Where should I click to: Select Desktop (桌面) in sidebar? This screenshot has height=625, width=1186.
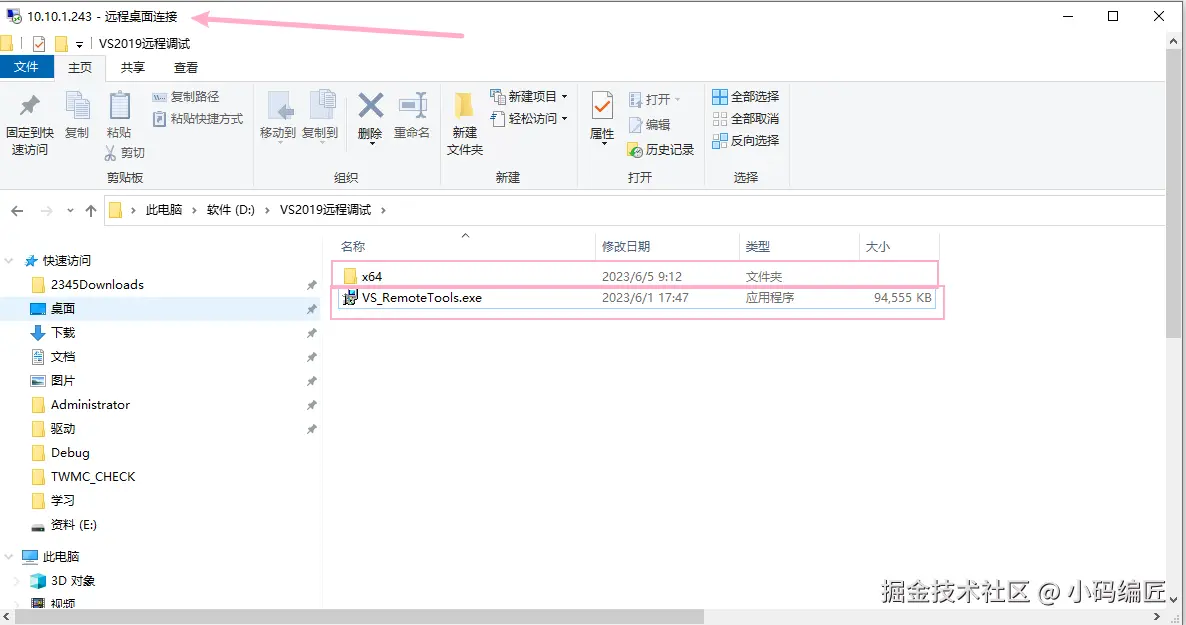[x=63, y=309]
